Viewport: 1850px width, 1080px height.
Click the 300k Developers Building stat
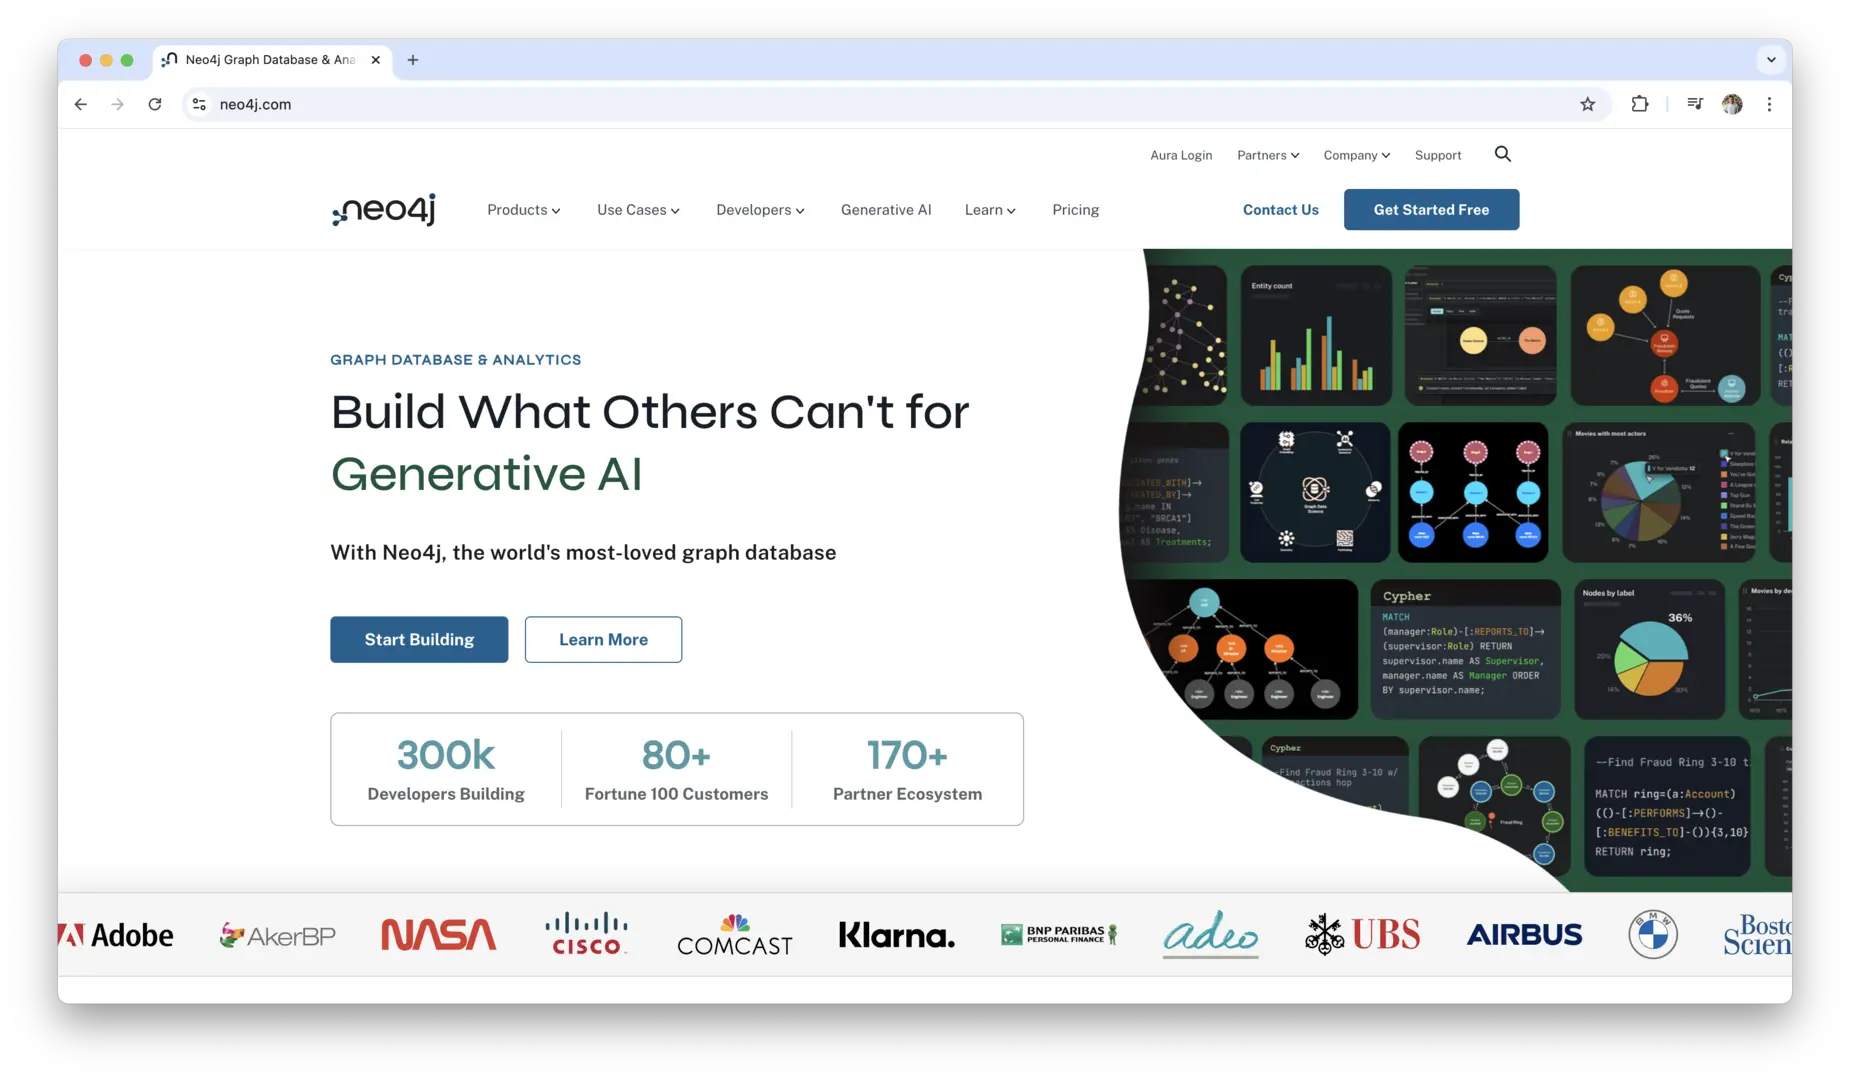click(446, 769)
